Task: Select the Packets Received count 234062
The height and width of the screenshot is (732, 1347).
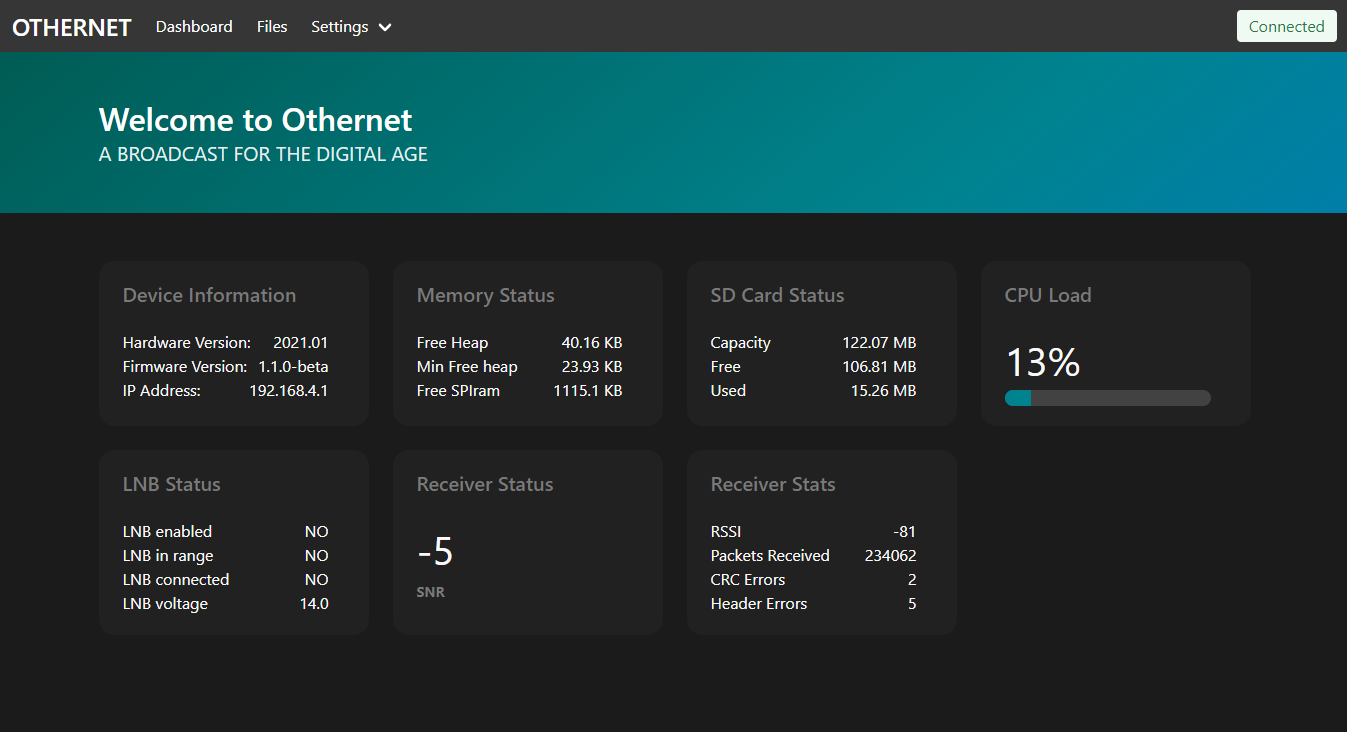Action: [x=890, y=556]
